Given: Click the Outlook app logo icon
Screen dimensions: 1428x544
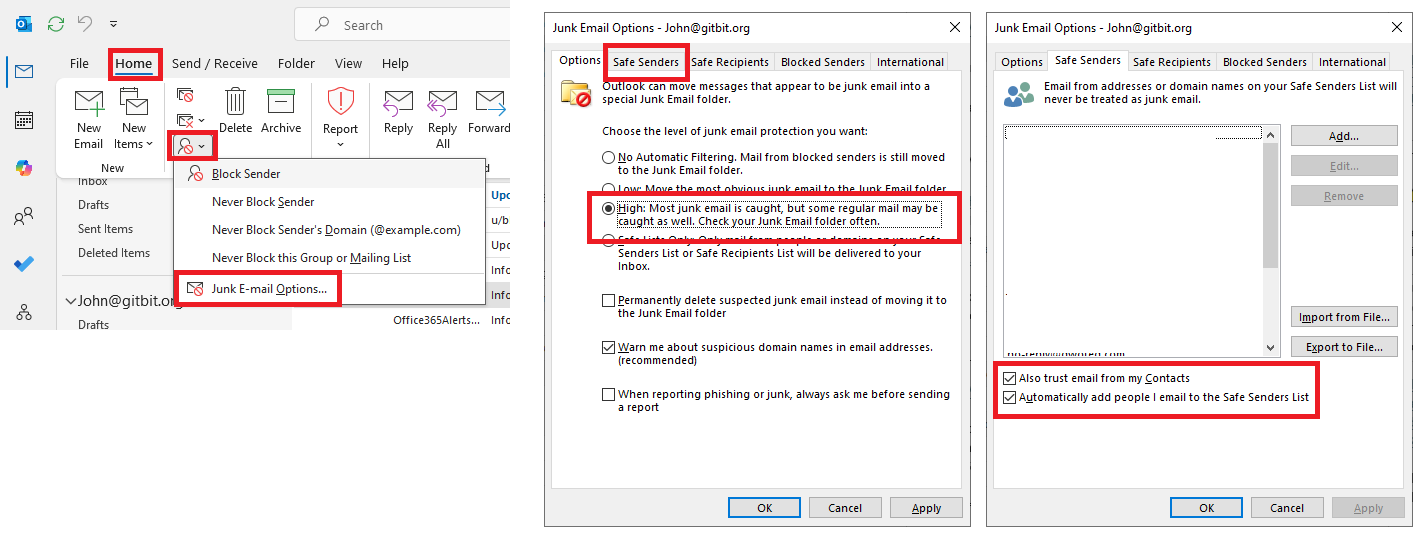Looking at the screenshot, I should (x=24, y=22).
